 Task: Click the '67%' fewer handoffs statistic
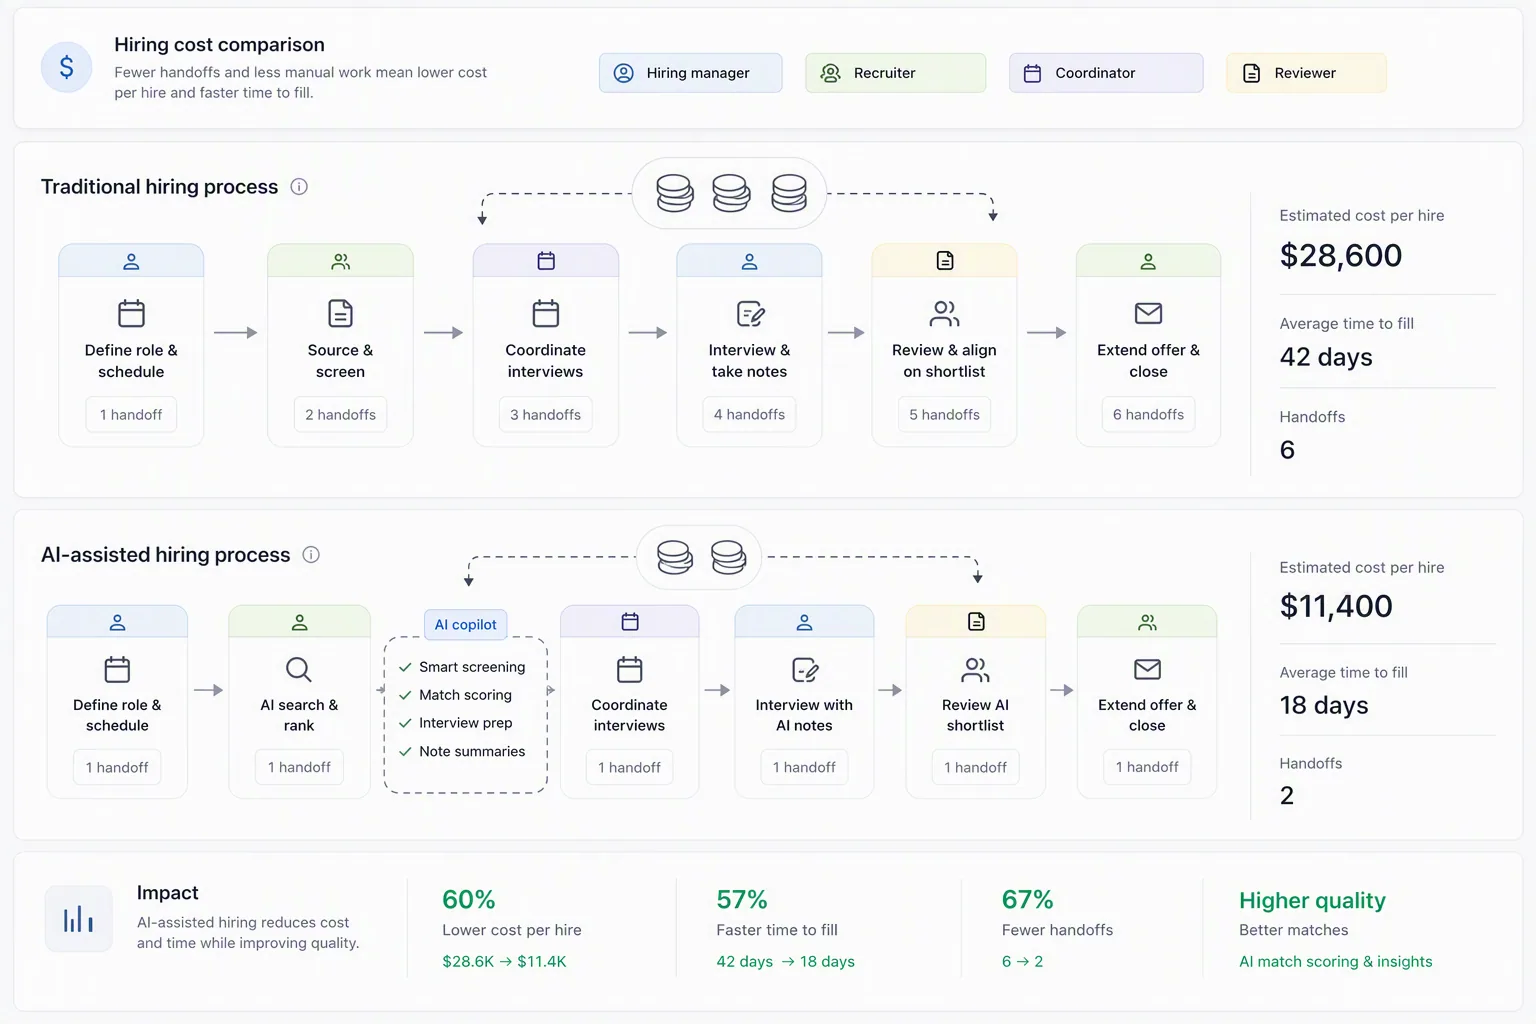point(1028,899)
